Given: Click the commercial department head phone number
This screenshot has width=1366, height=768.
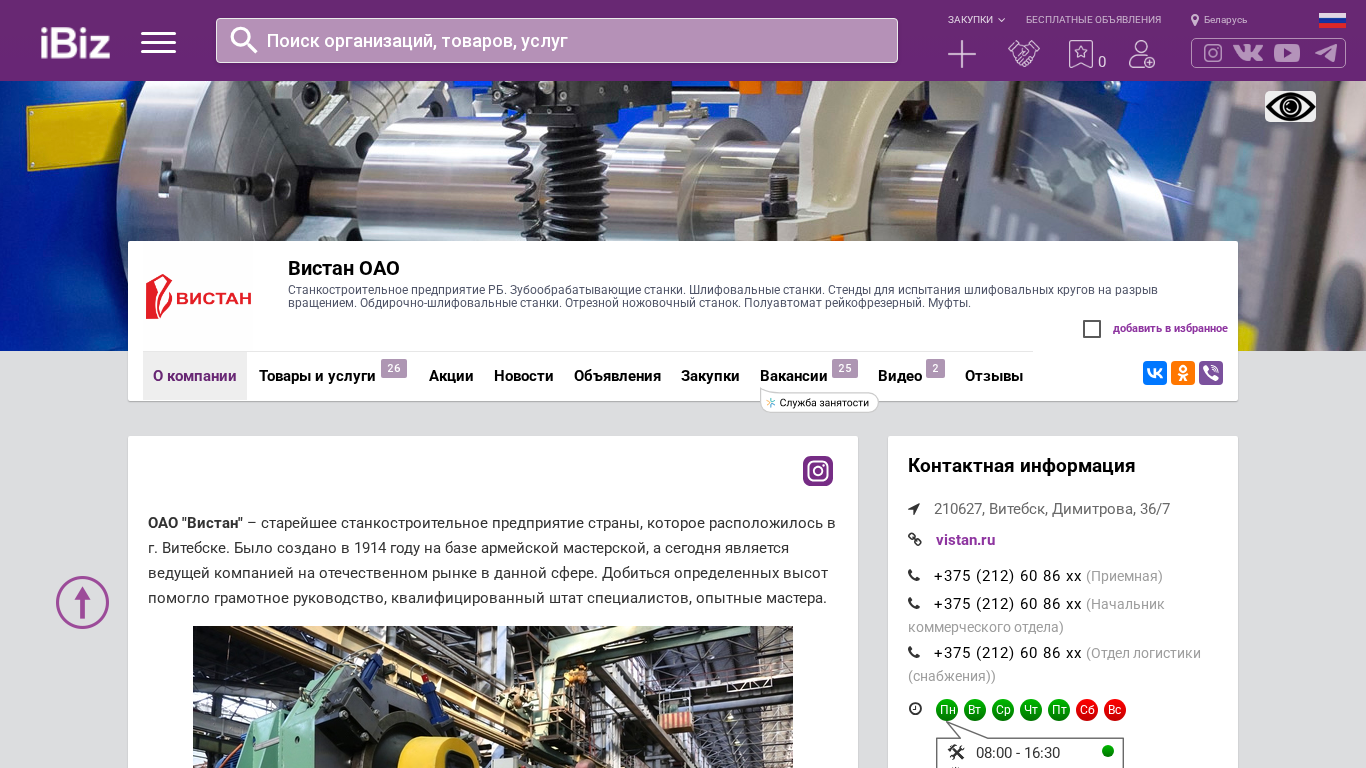Looking at the screenshot, I should 1007,604.
